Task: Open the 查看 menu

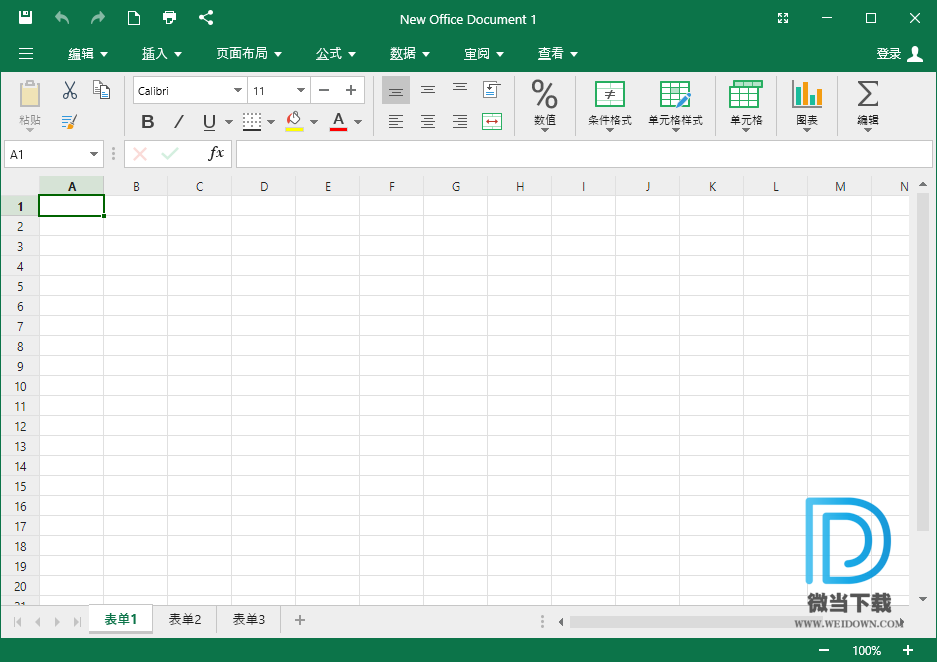Action: (x=558, y=54)
